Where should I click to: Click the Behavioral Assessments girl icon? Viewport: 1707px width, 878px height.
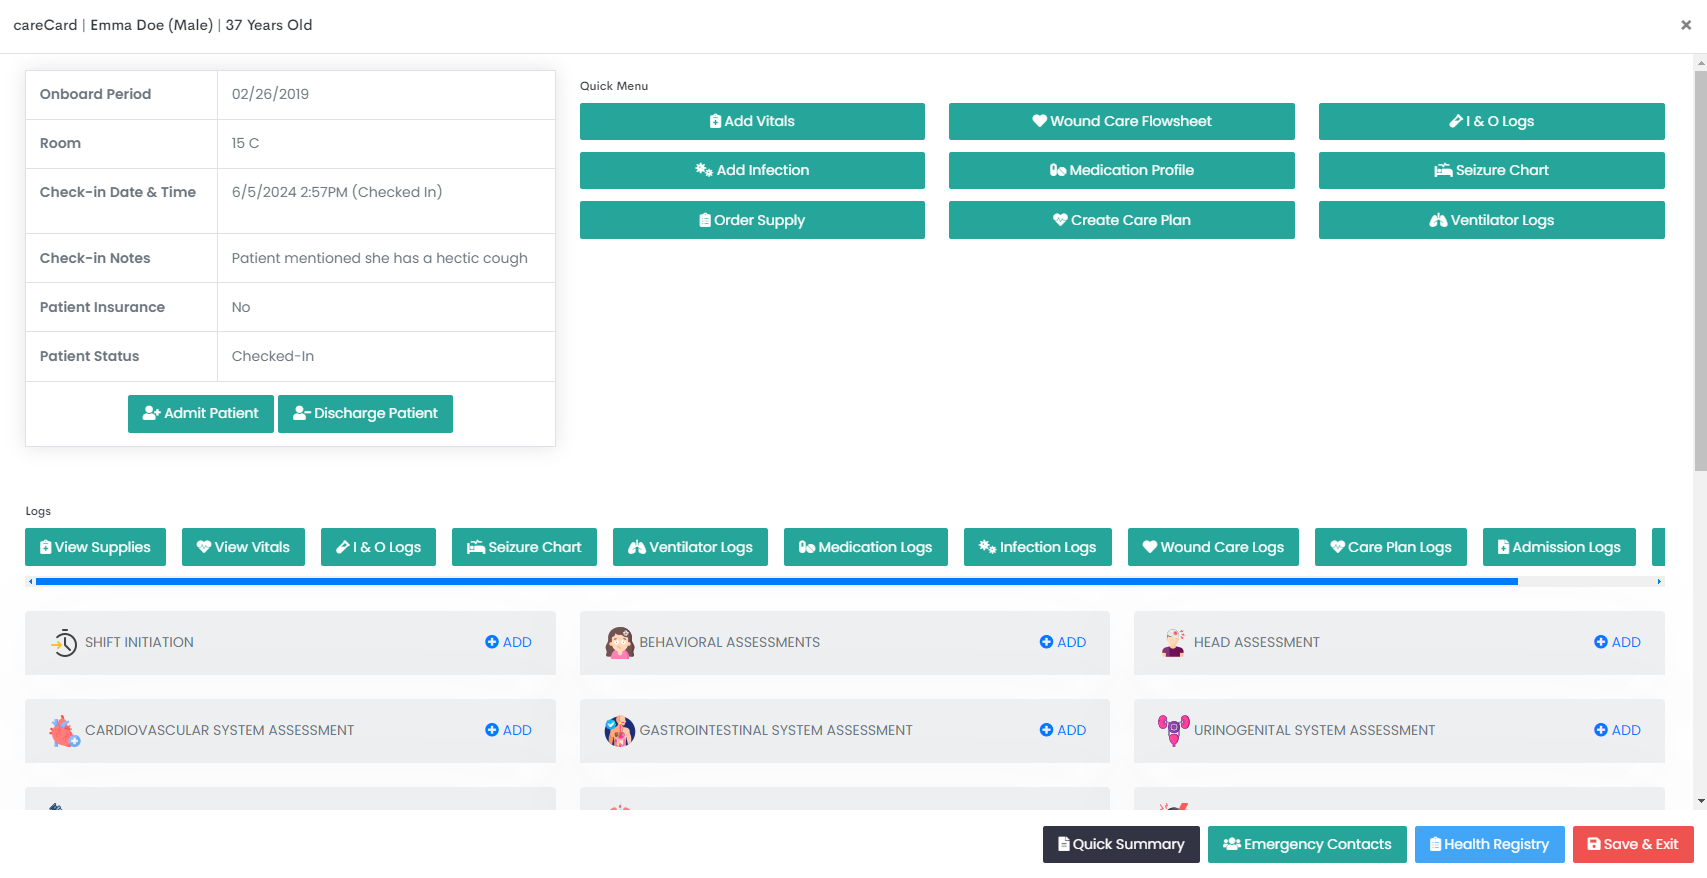pos(619,643)
